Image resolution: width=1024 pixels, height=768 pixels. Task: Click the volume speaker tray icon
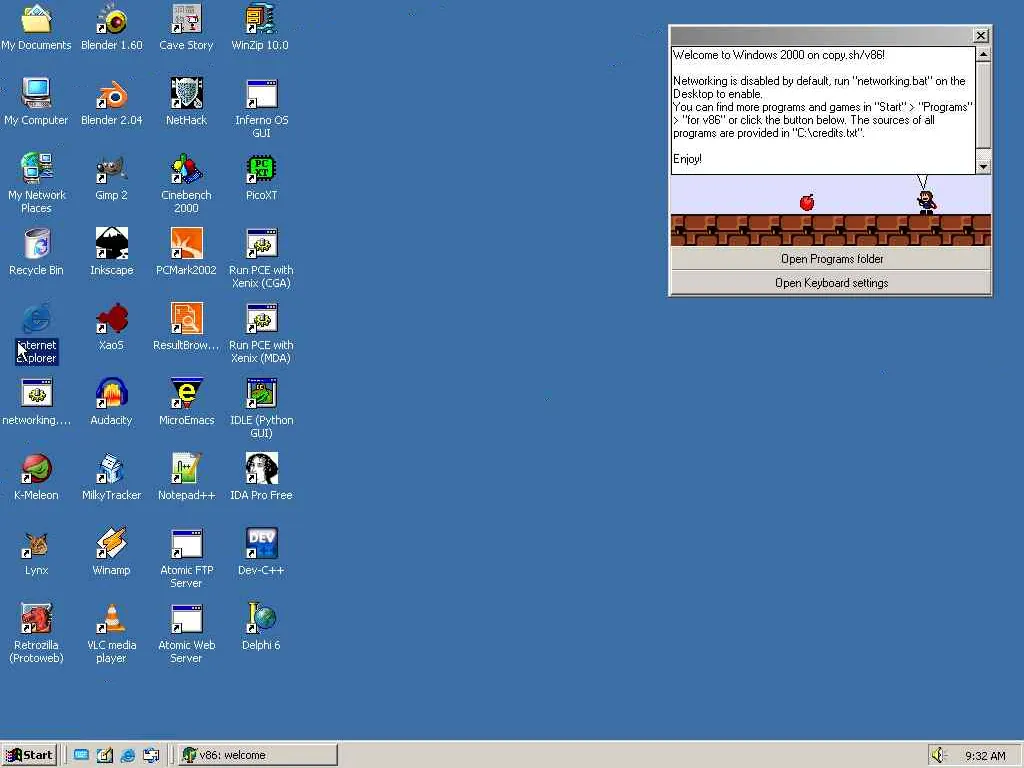point(938,755)
